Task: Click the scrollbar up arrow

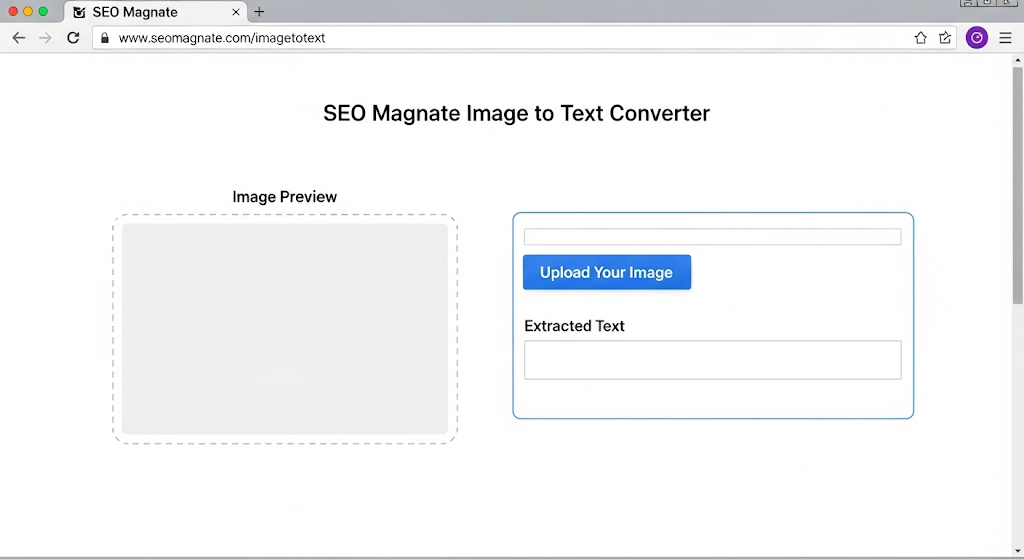Action: 1017,60
